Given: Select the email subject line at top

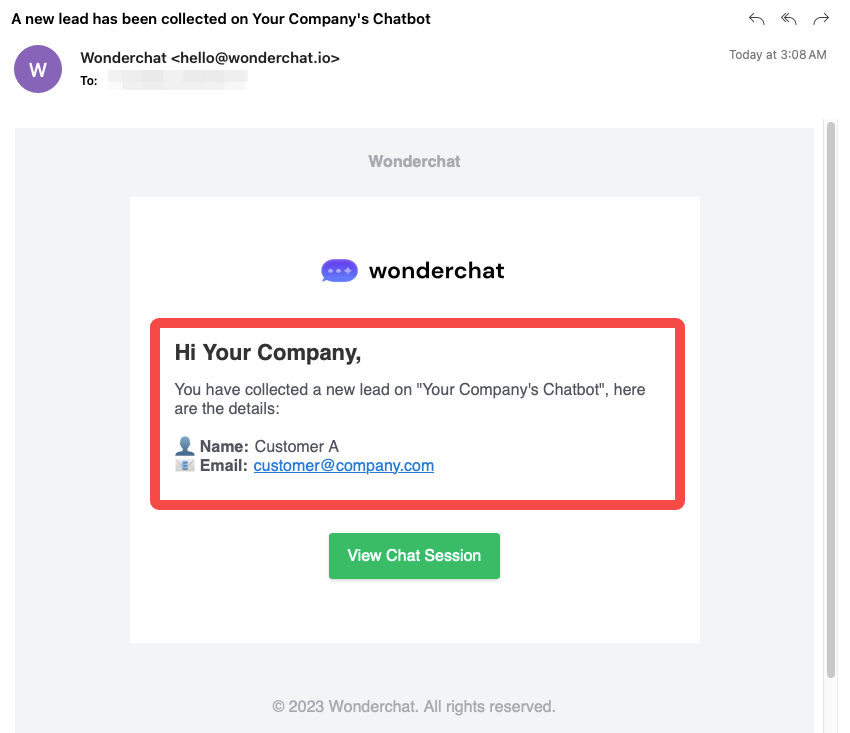Looking at the screenshot, I should (x=221, y=19).
